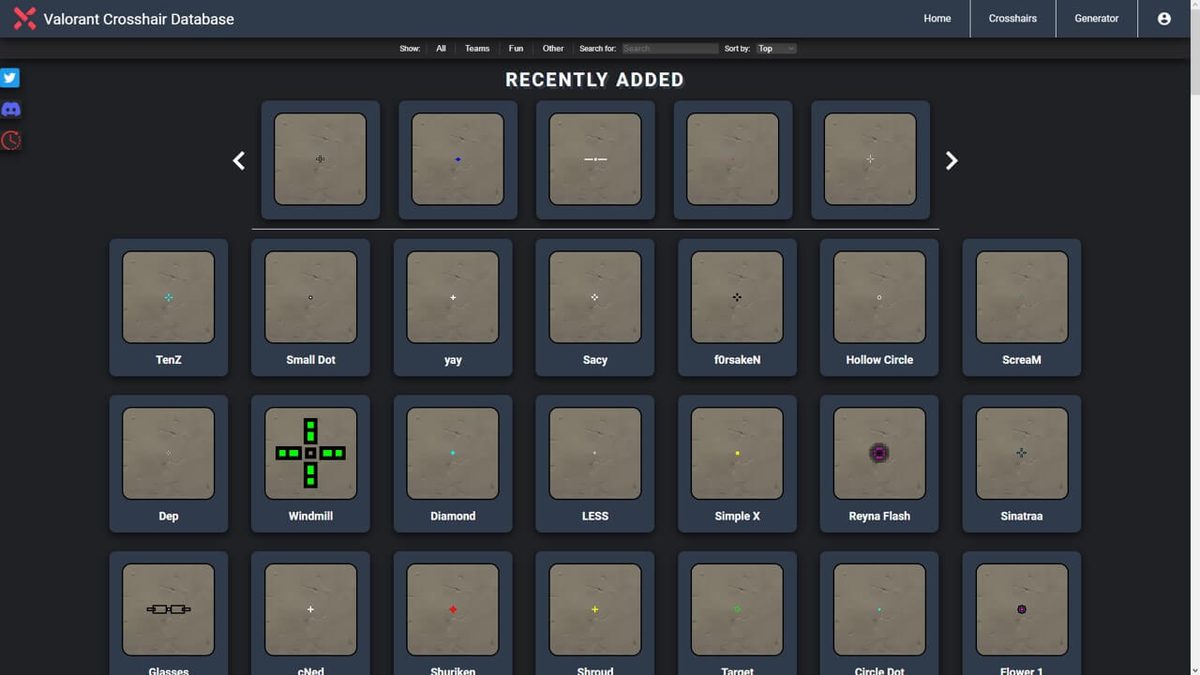
Task: Show previous recently added crosshairs
Action: click(239, 160)
